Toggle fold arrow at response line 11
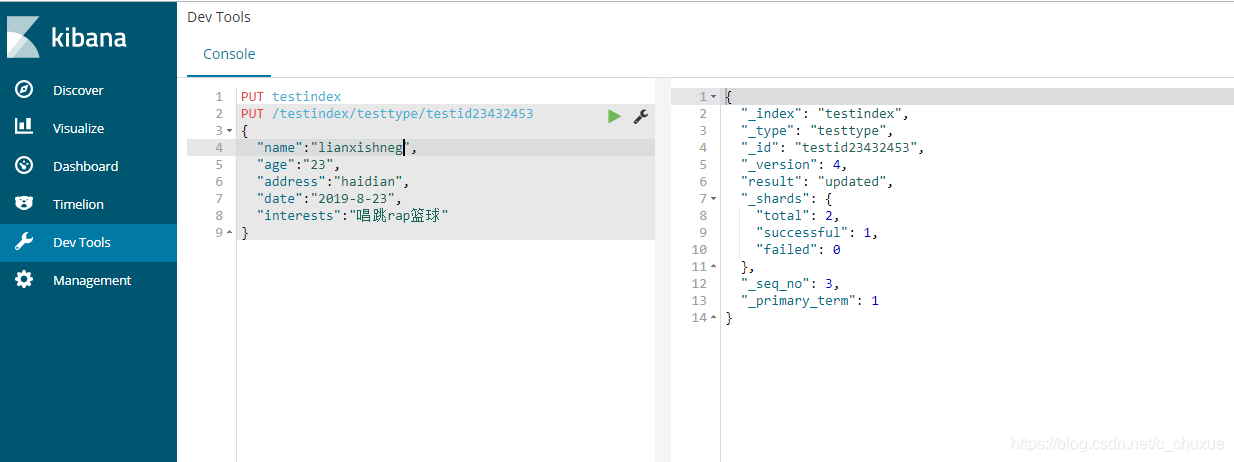The width and height of the screenshot is (1234, 462). click(x=713, y=267)
